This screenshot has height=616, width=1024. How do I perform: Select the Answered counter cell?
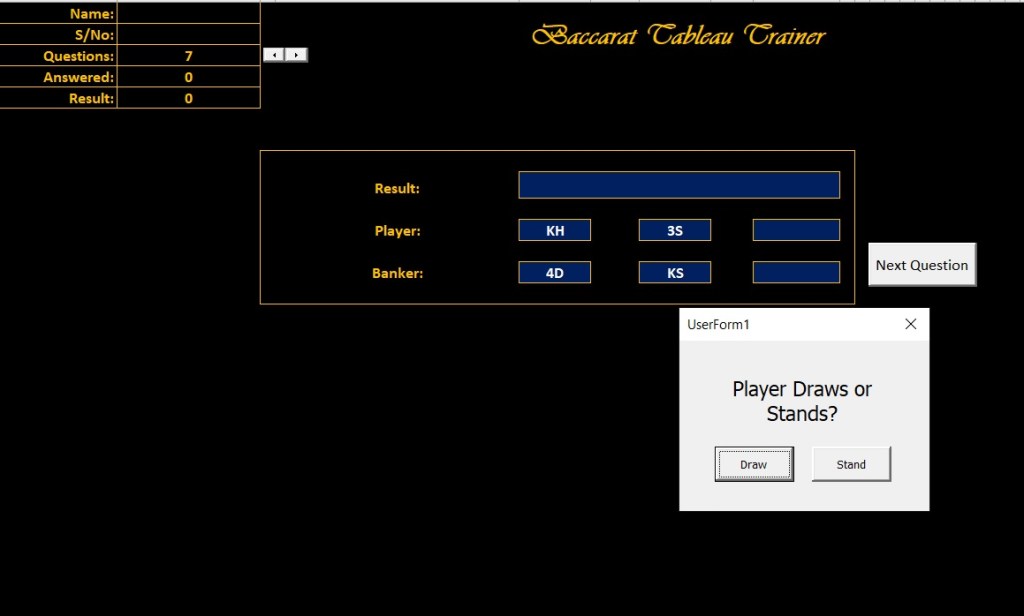point(188,76)
